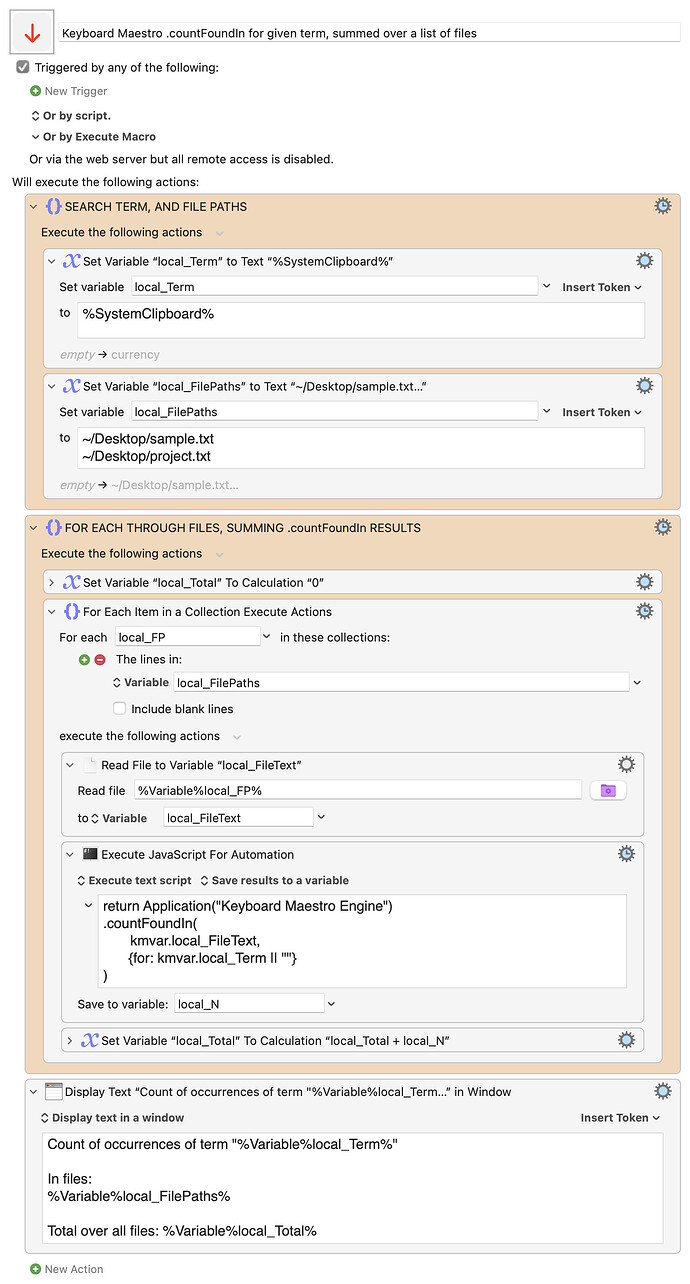This screenshot has width=690, height=1284.
Task: Open the local_FP variable dropdown arrow
Action: tap(266, 636)
